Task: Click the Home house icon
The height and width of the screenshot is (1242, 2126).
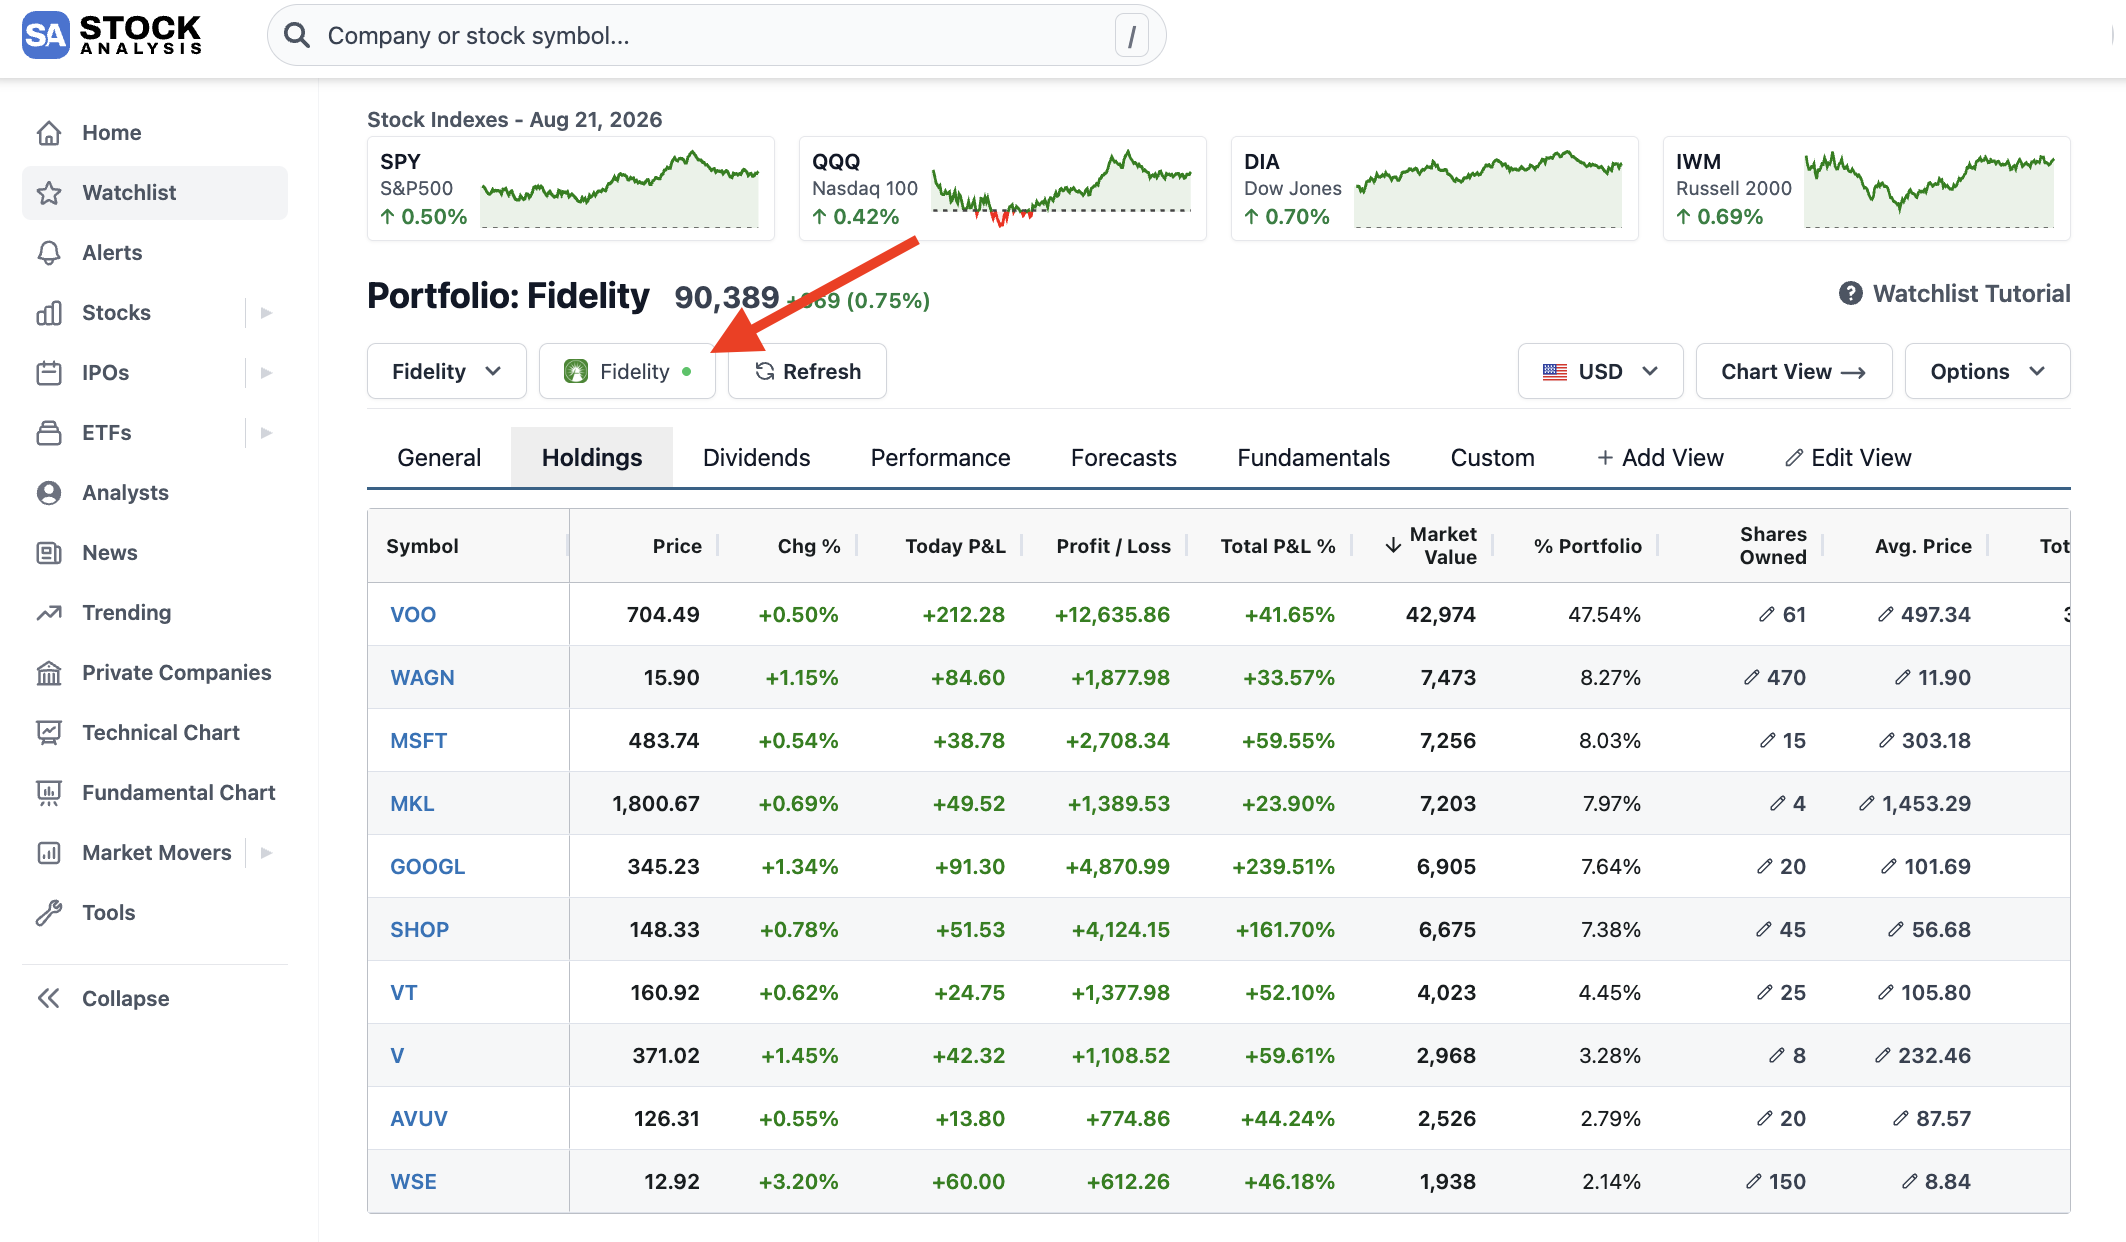Action: (49, 133)
